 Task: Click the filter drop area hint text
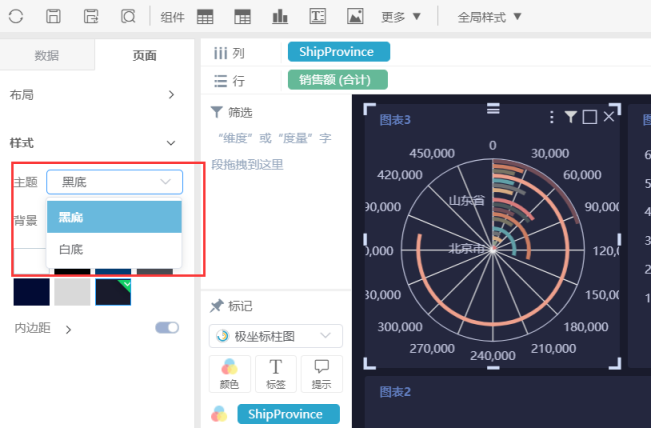tap(272, 151)
